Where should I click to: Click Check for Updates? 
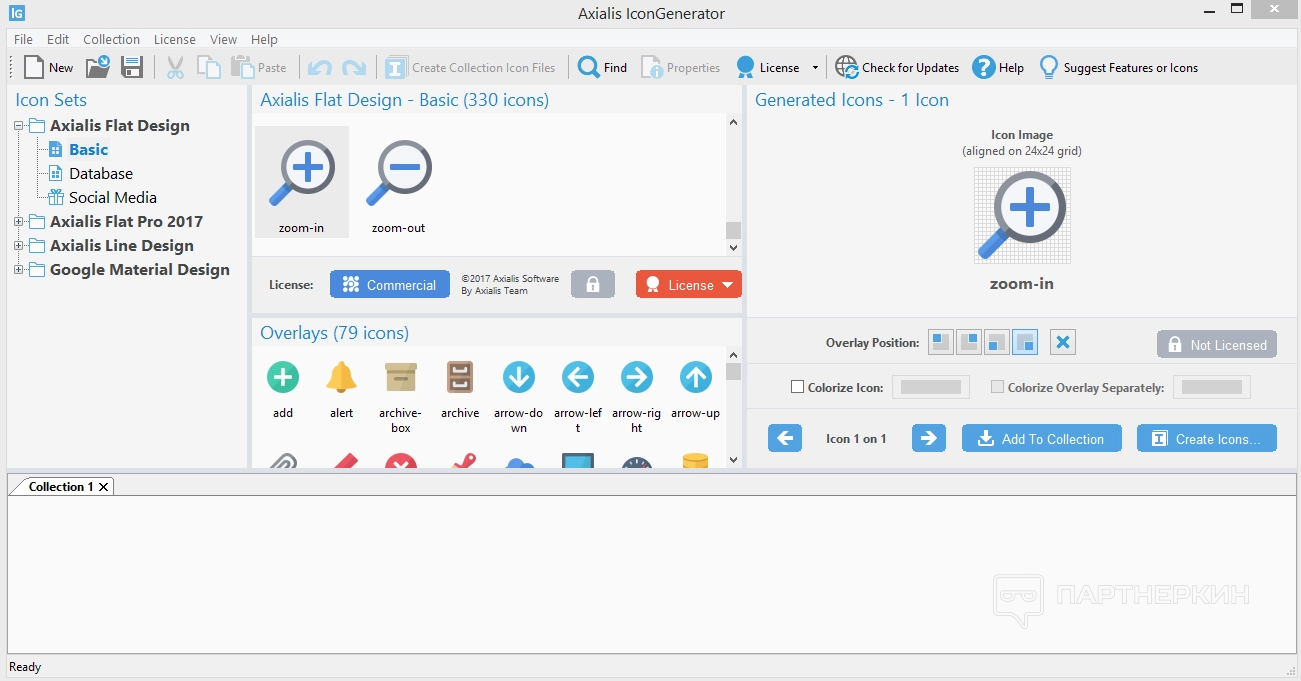coord(897,67)
